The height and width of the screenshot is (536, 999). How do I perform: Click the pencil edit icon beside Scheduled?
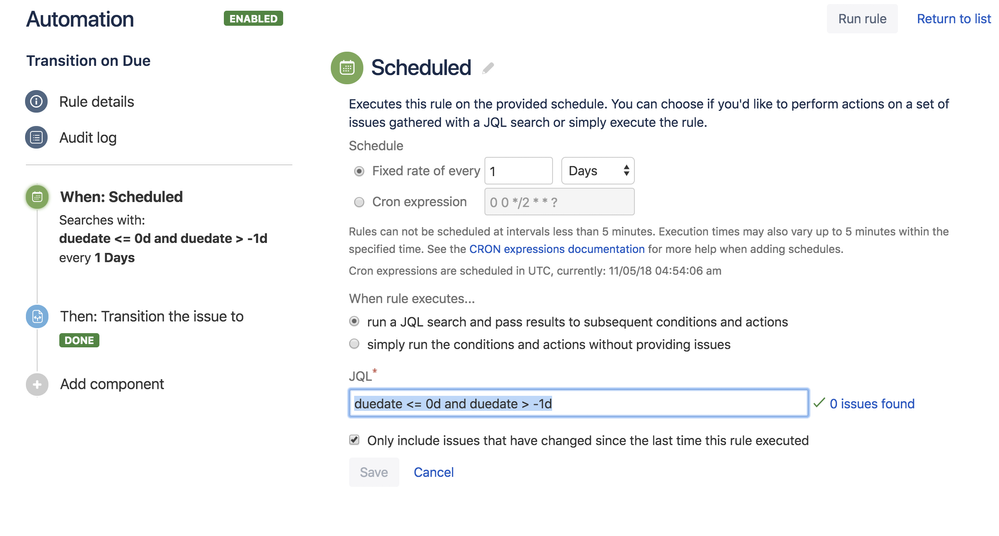click(x=488, y=68)
